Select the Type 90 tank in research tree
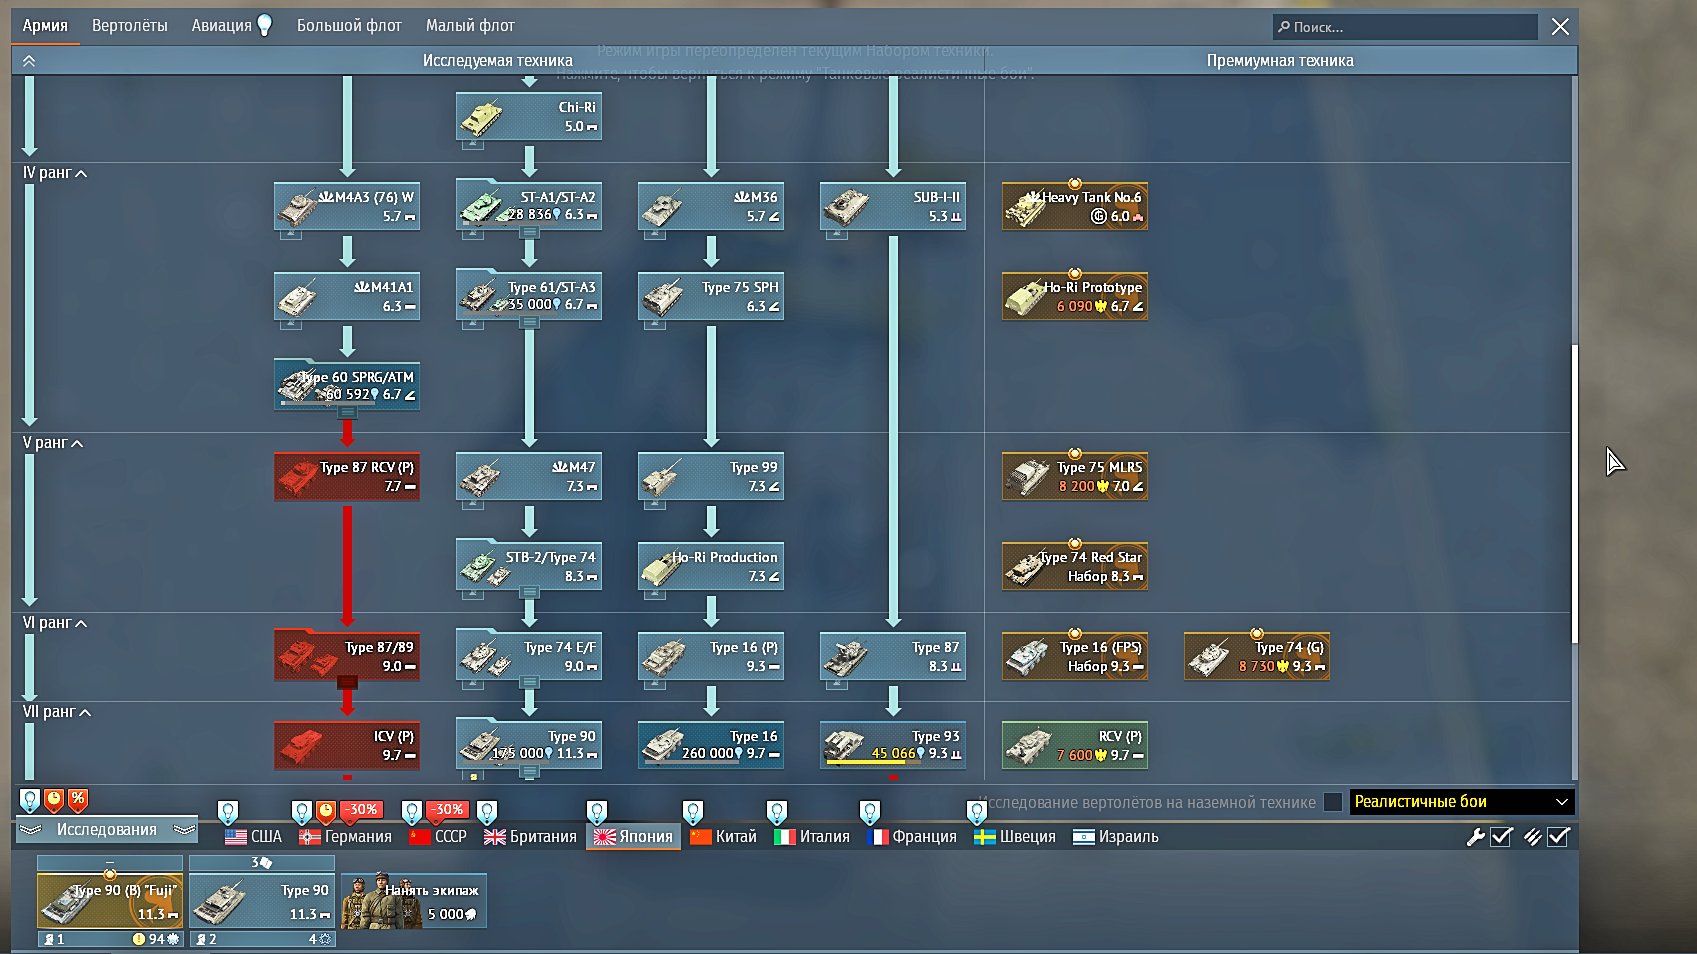The image size is (1697, 954). [529, 745]
